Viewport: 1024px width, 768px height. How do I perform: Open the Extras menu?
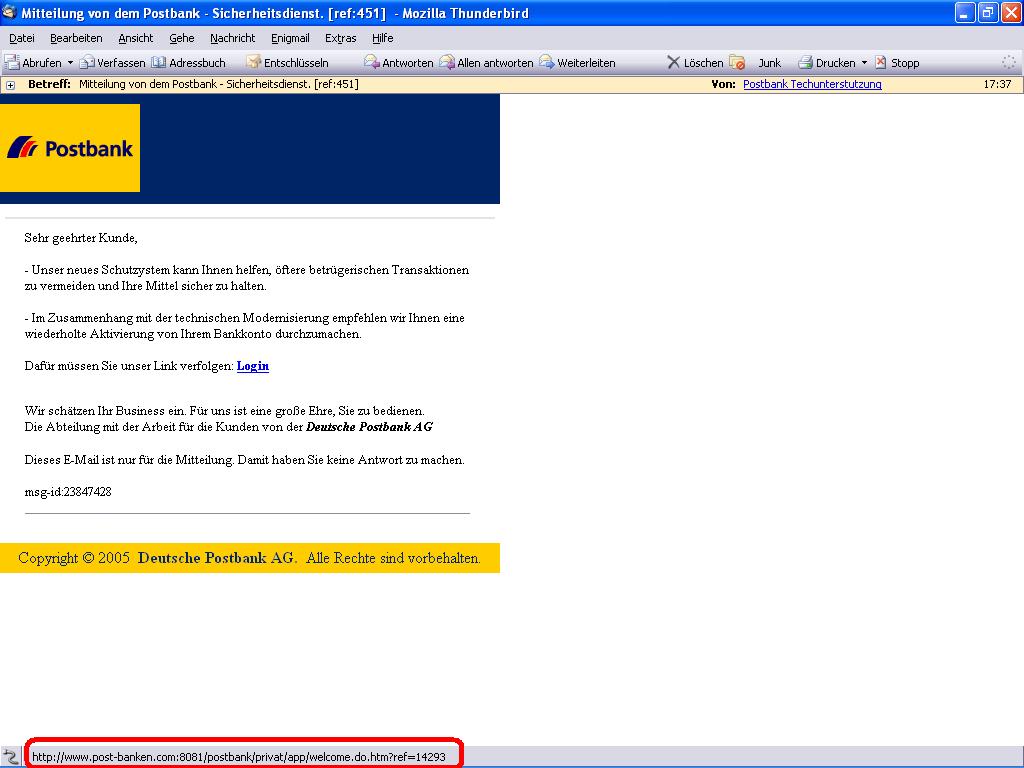click(x=341, y=38)
